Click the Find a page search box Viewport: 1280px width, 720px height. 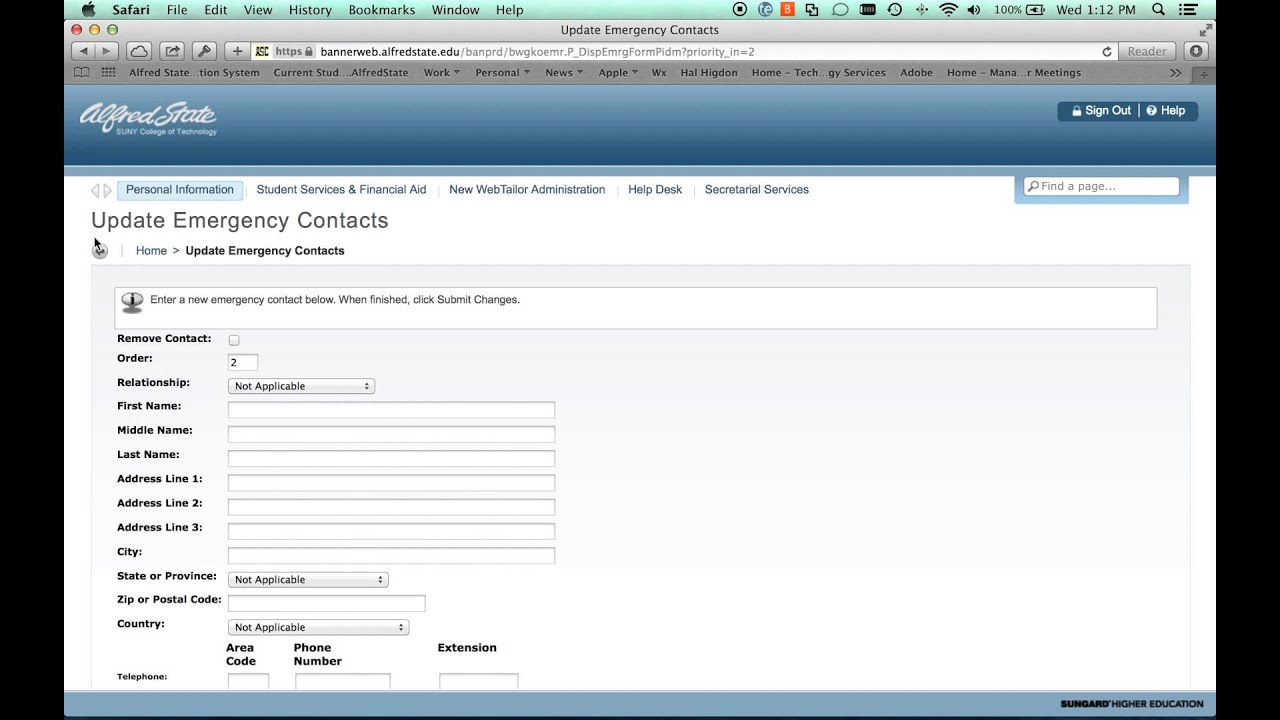click(1101, 186)
